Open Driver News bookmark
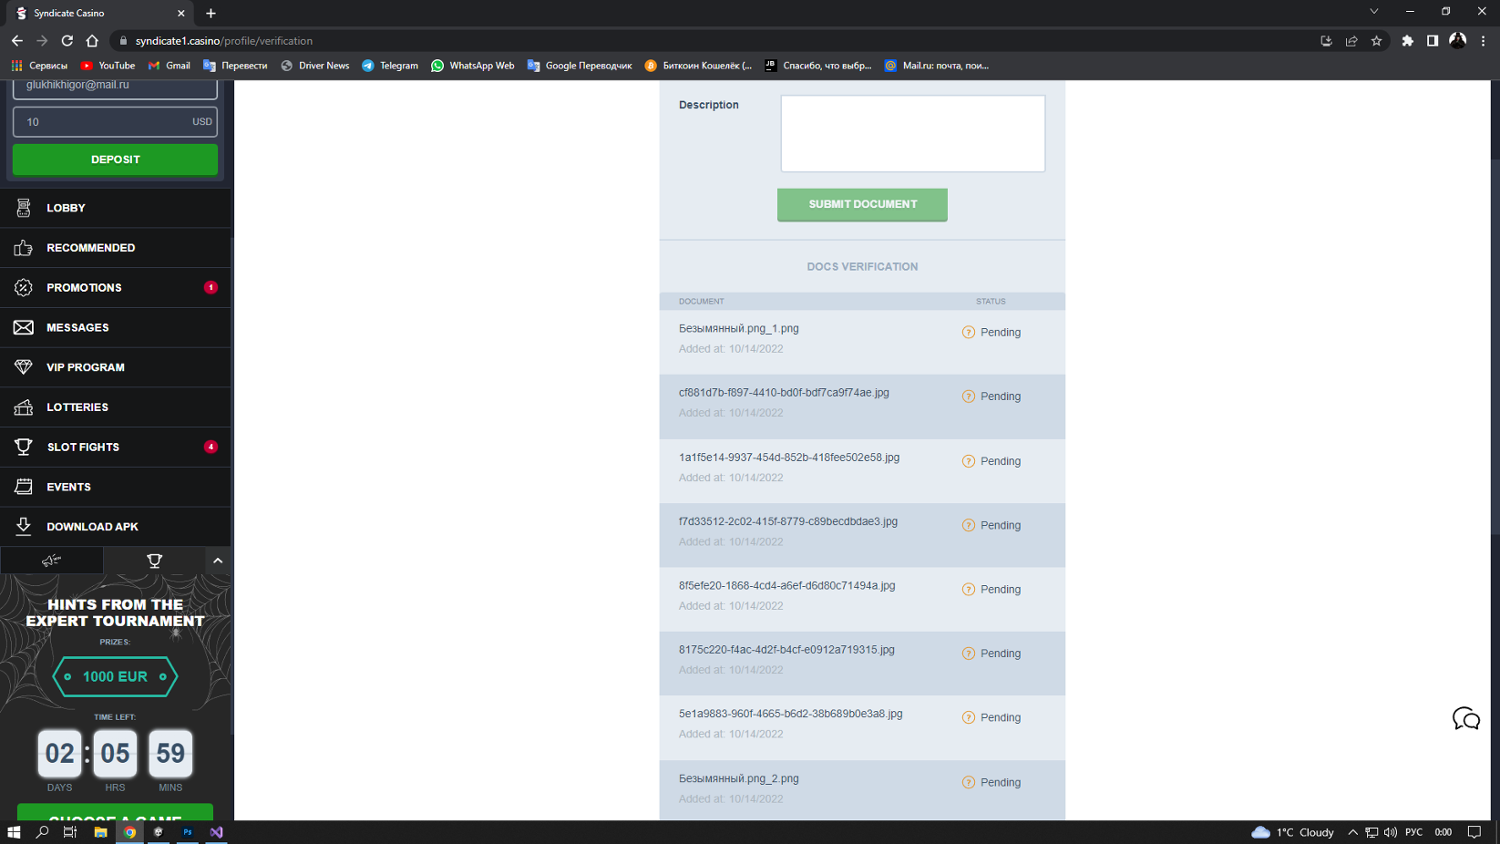Viewport: 1500px width, 844px height. [x=315, y=66]
